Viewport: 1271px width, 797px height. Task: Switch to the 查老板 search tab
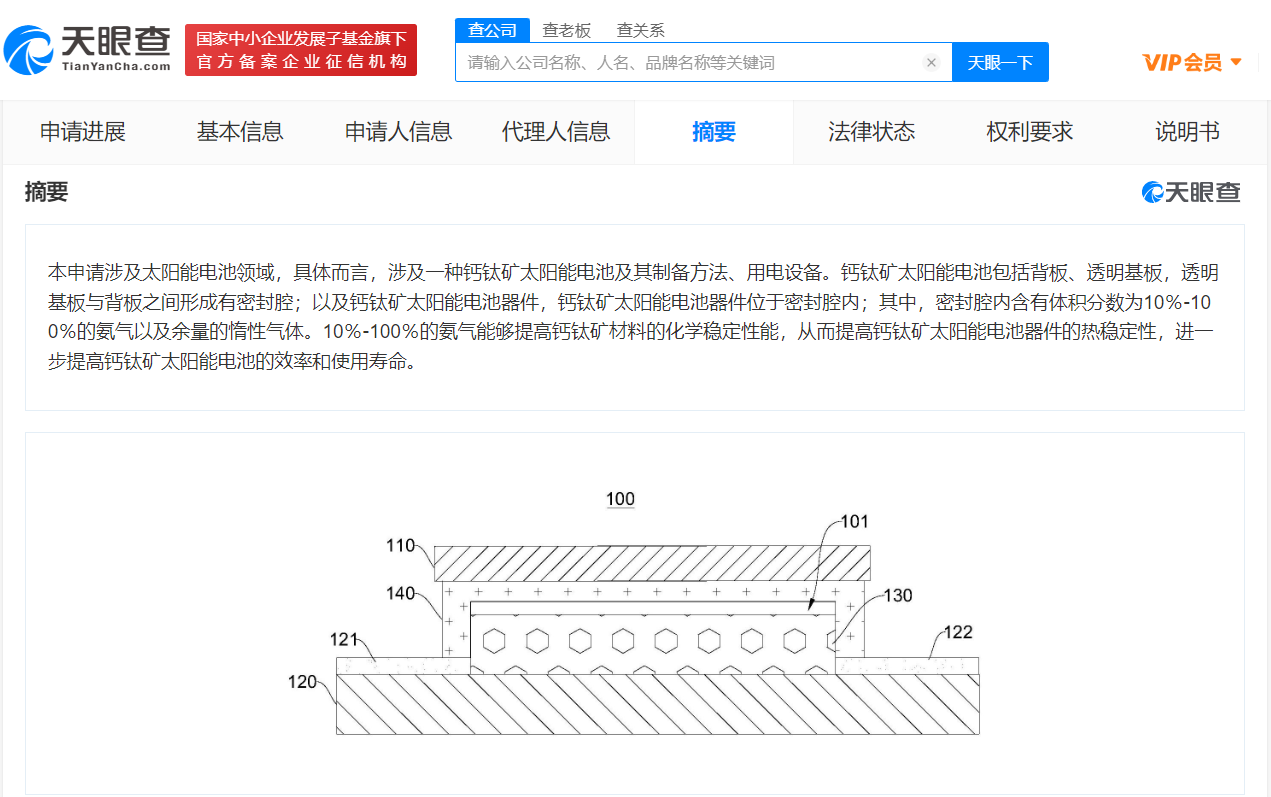tap(565, 30)
